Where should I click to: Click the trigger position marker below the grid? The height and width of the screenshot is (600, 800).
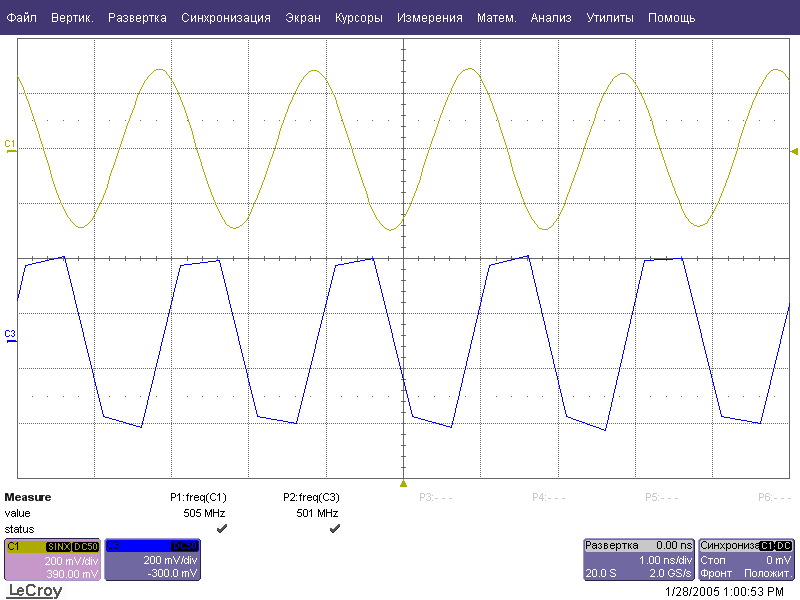click(403, 484)
